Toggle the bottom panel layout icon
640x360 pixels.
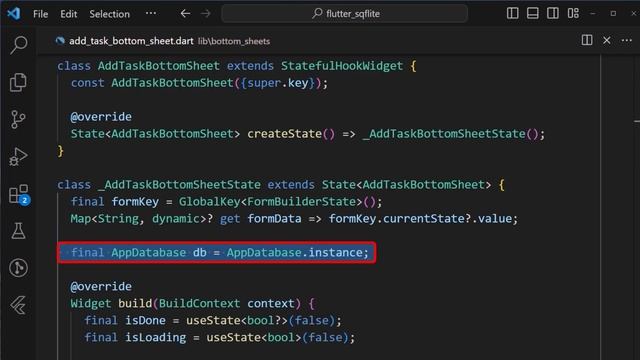(533, 13)
